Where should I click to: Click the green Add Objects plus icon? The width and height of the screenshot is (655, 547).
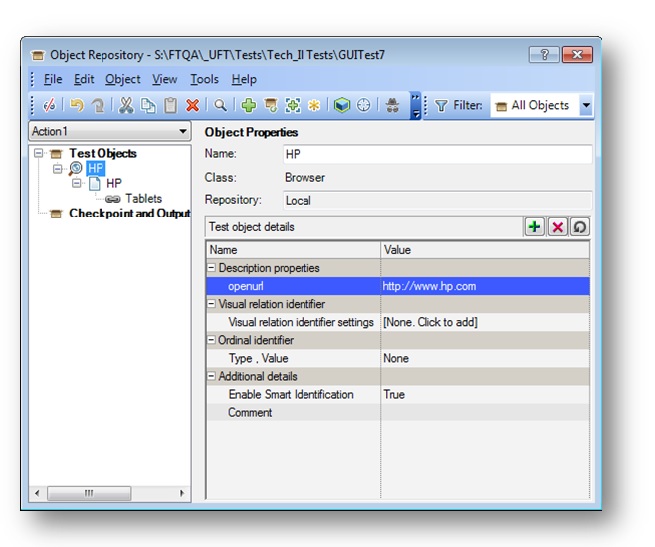pyautogui.click(x=249, y=106)
